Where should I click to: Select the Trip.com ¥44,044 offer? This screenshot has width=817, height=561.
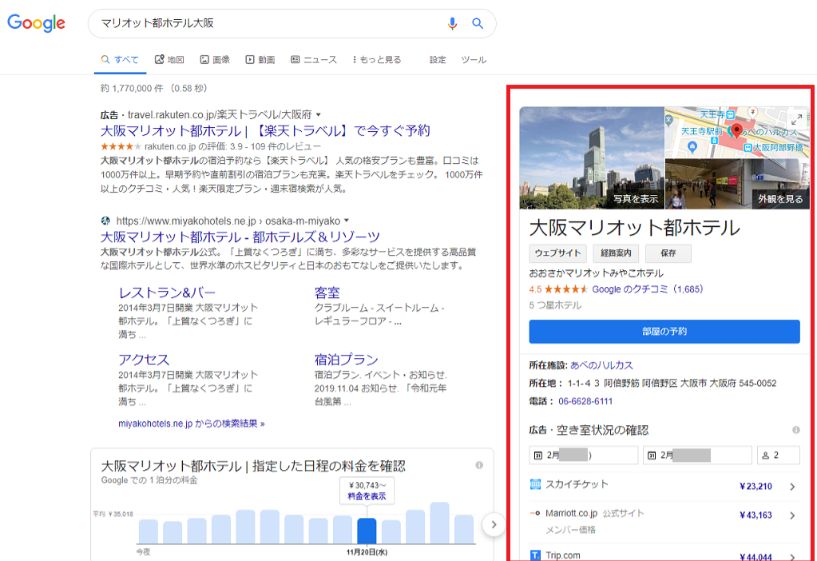coord(664,554)
